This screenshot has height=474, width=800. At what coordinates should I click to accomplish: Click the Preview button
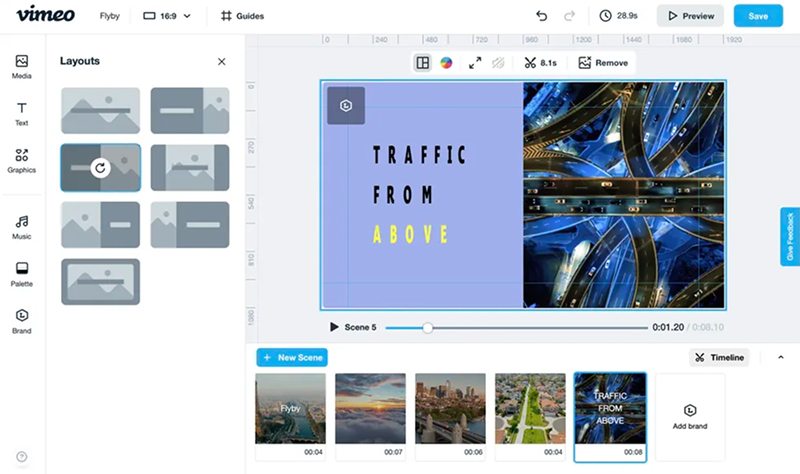pos(690,16)
